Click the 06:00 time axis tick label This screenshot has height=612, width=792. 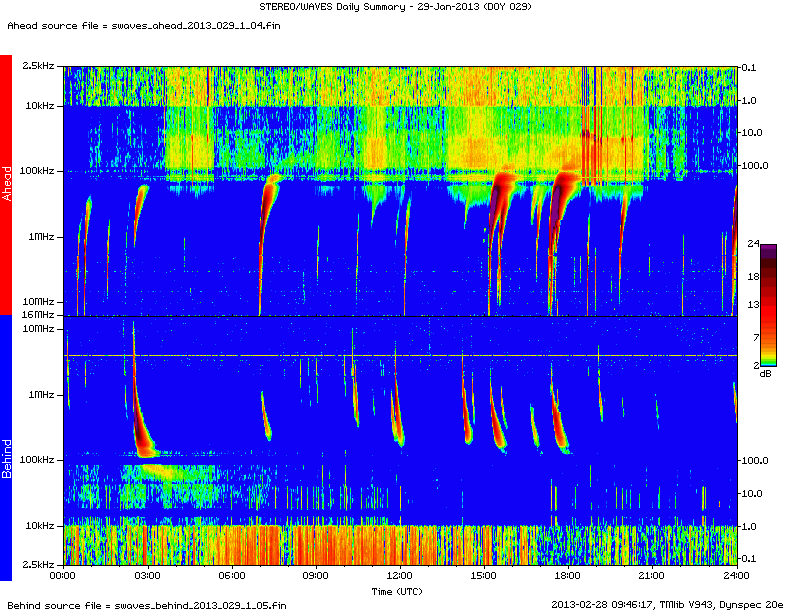[231, 576]
